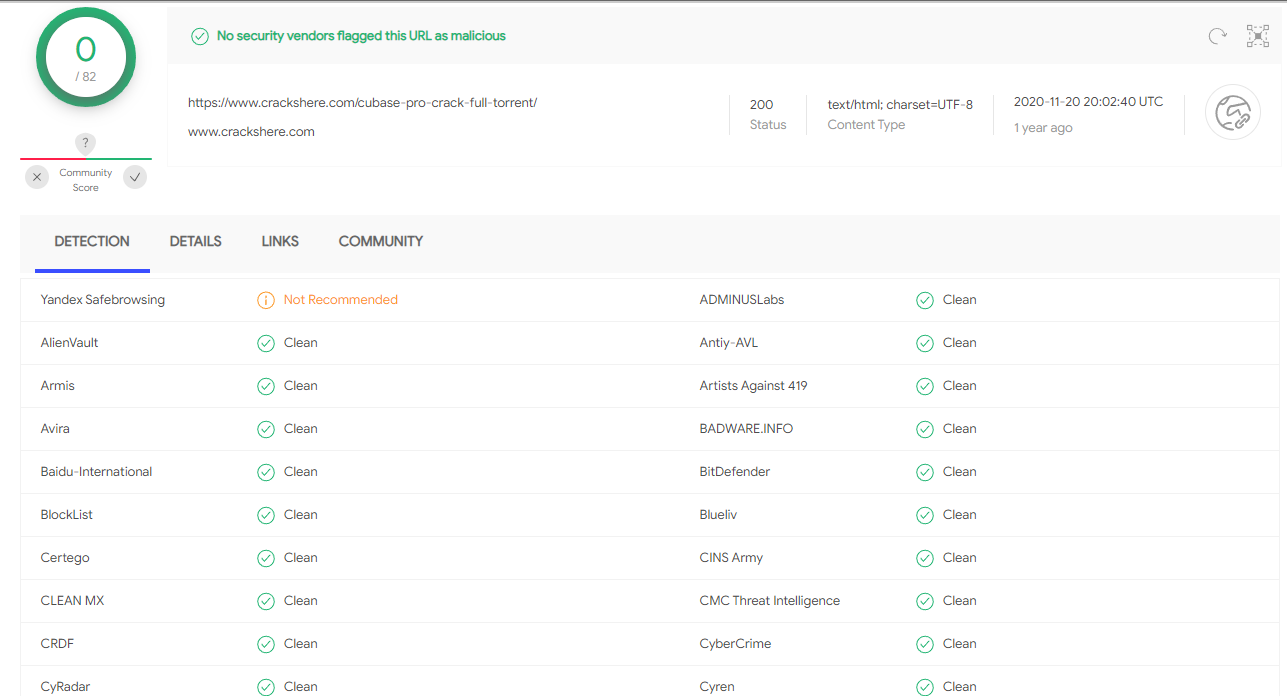Vote malicious with the X button

click(x=37, y=177)
